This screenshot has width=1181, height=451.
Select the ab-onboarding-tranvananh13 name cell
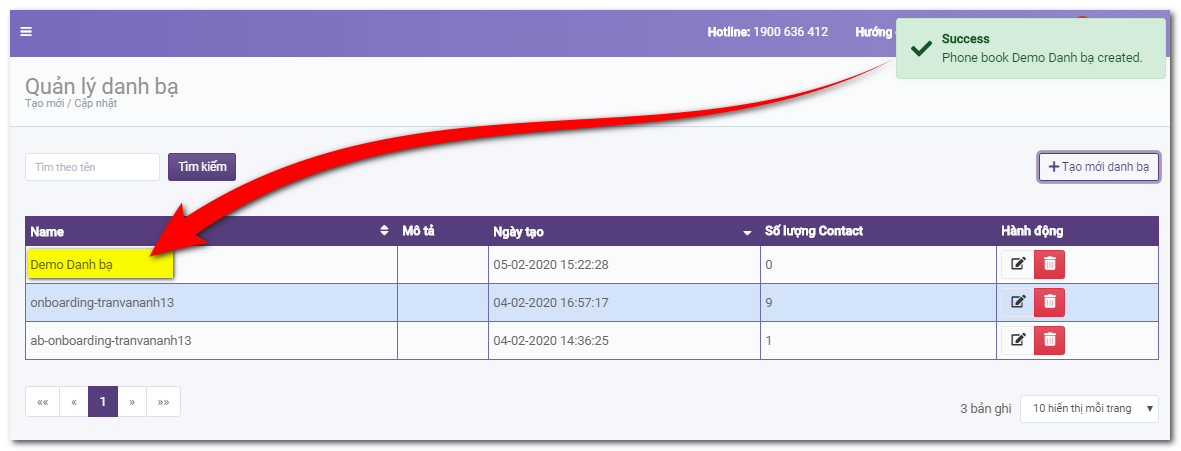[212, 340]
